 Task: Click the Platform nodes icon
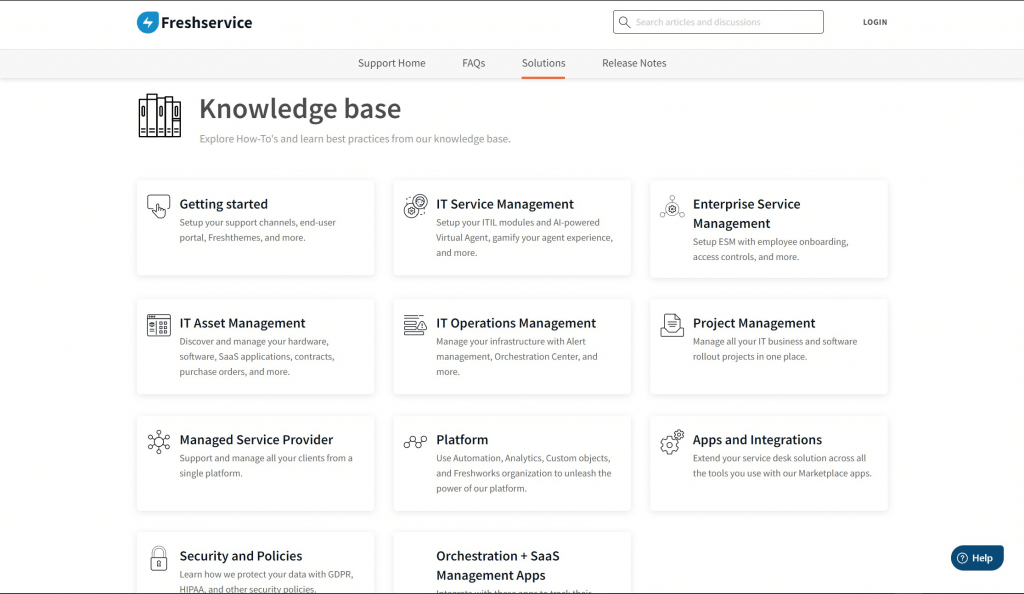pos(415,442)
